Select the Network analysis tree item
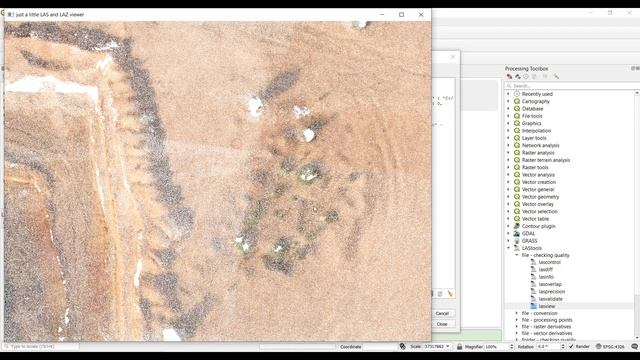This screenshot has width=640, height=360. point(540,145)
